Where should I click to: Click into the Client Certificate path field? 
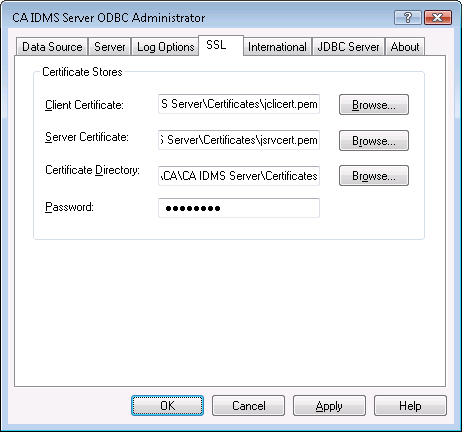click(239, 104)
